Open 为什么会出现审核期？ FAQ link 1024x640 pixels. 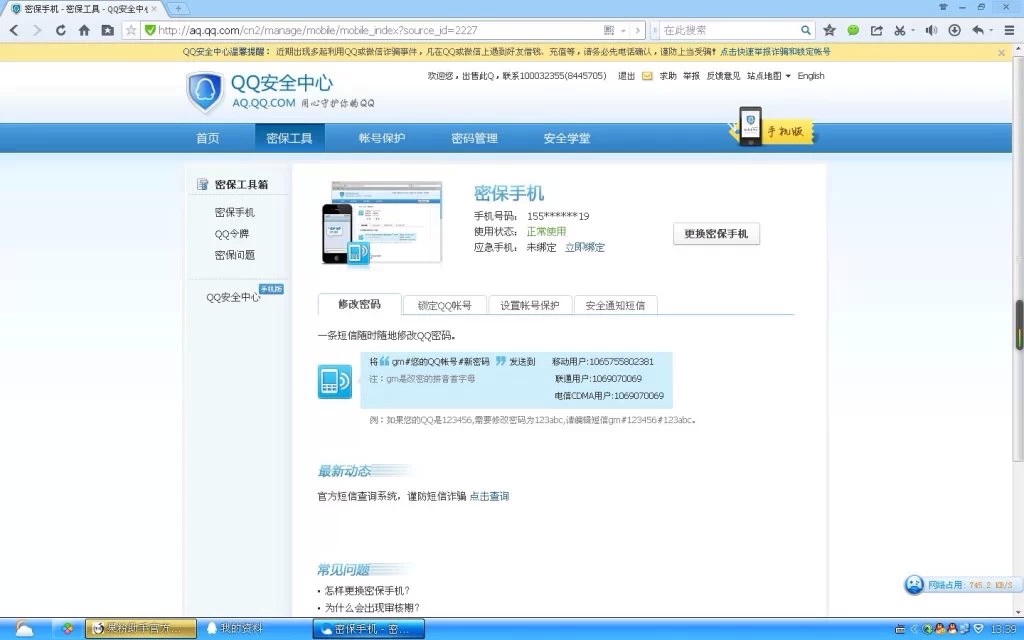tap(372, 608)
